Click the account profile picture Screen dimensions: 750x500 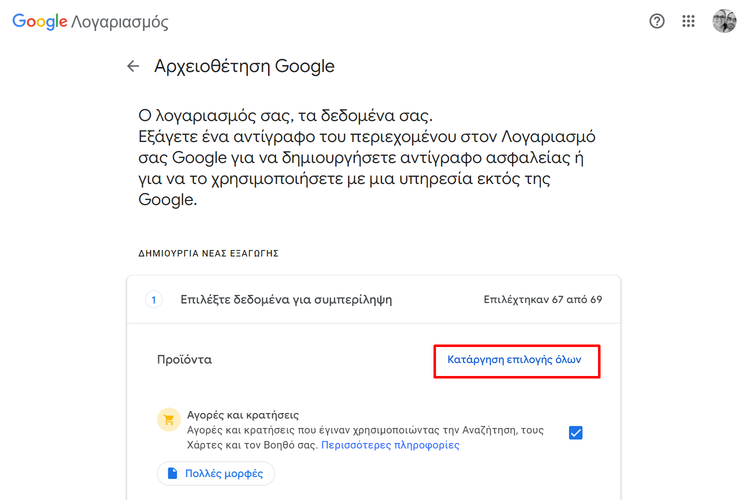coord(724,21)
